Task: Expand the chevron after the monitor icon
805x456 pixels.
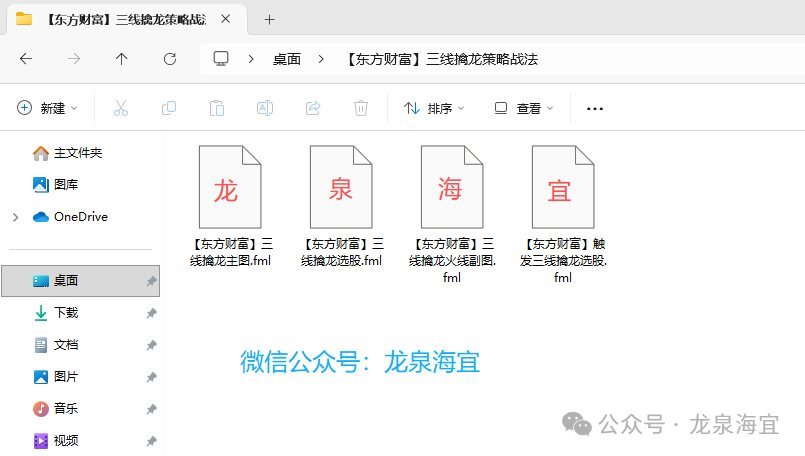Action: tap(251, 59)
